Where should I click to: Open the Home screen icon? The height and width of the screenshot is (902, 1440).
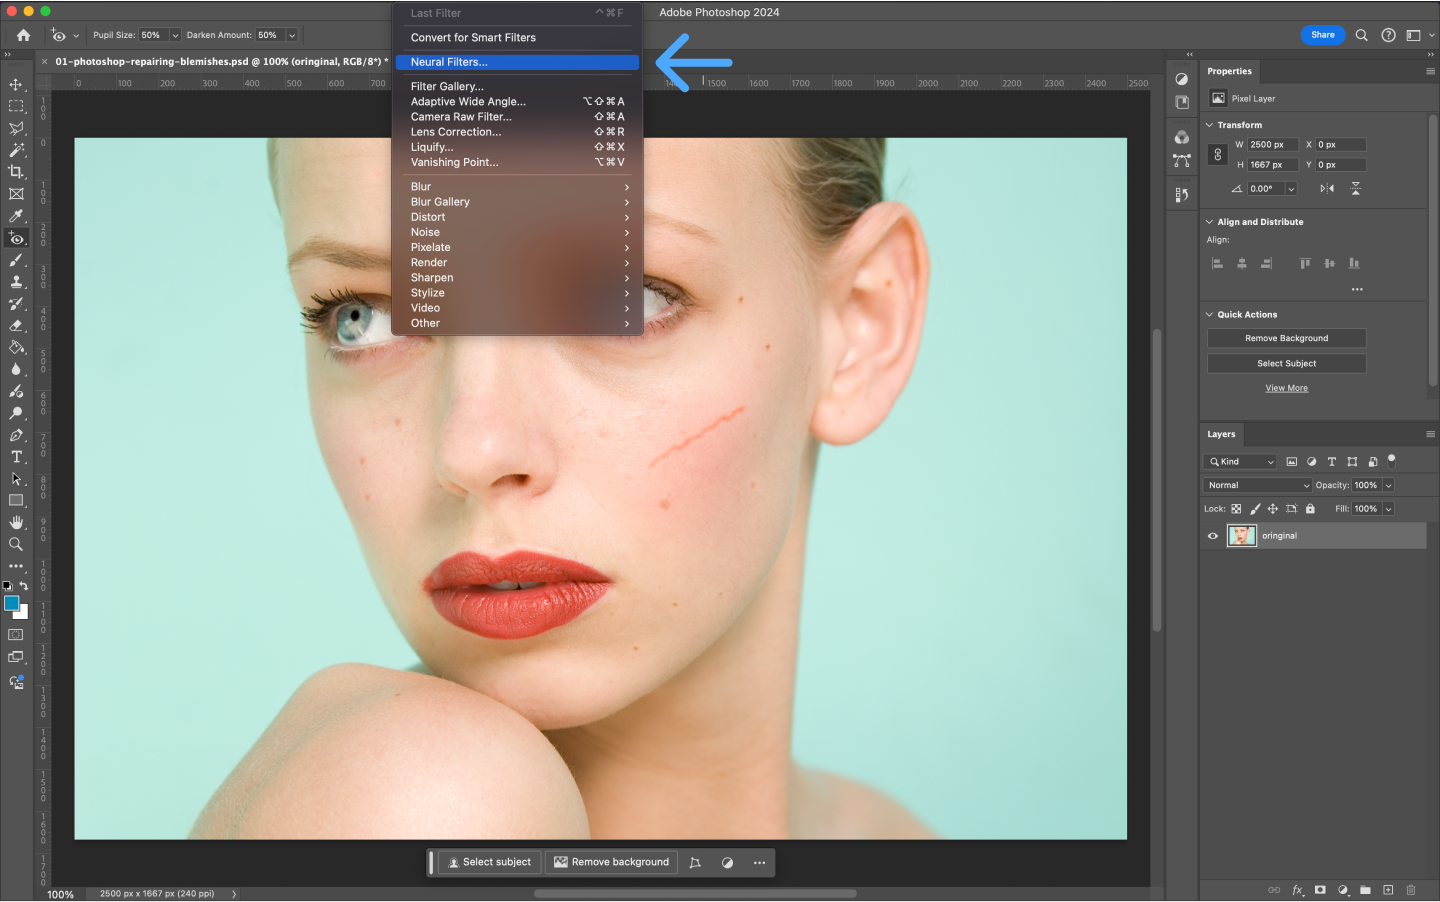tap(23, 35)
